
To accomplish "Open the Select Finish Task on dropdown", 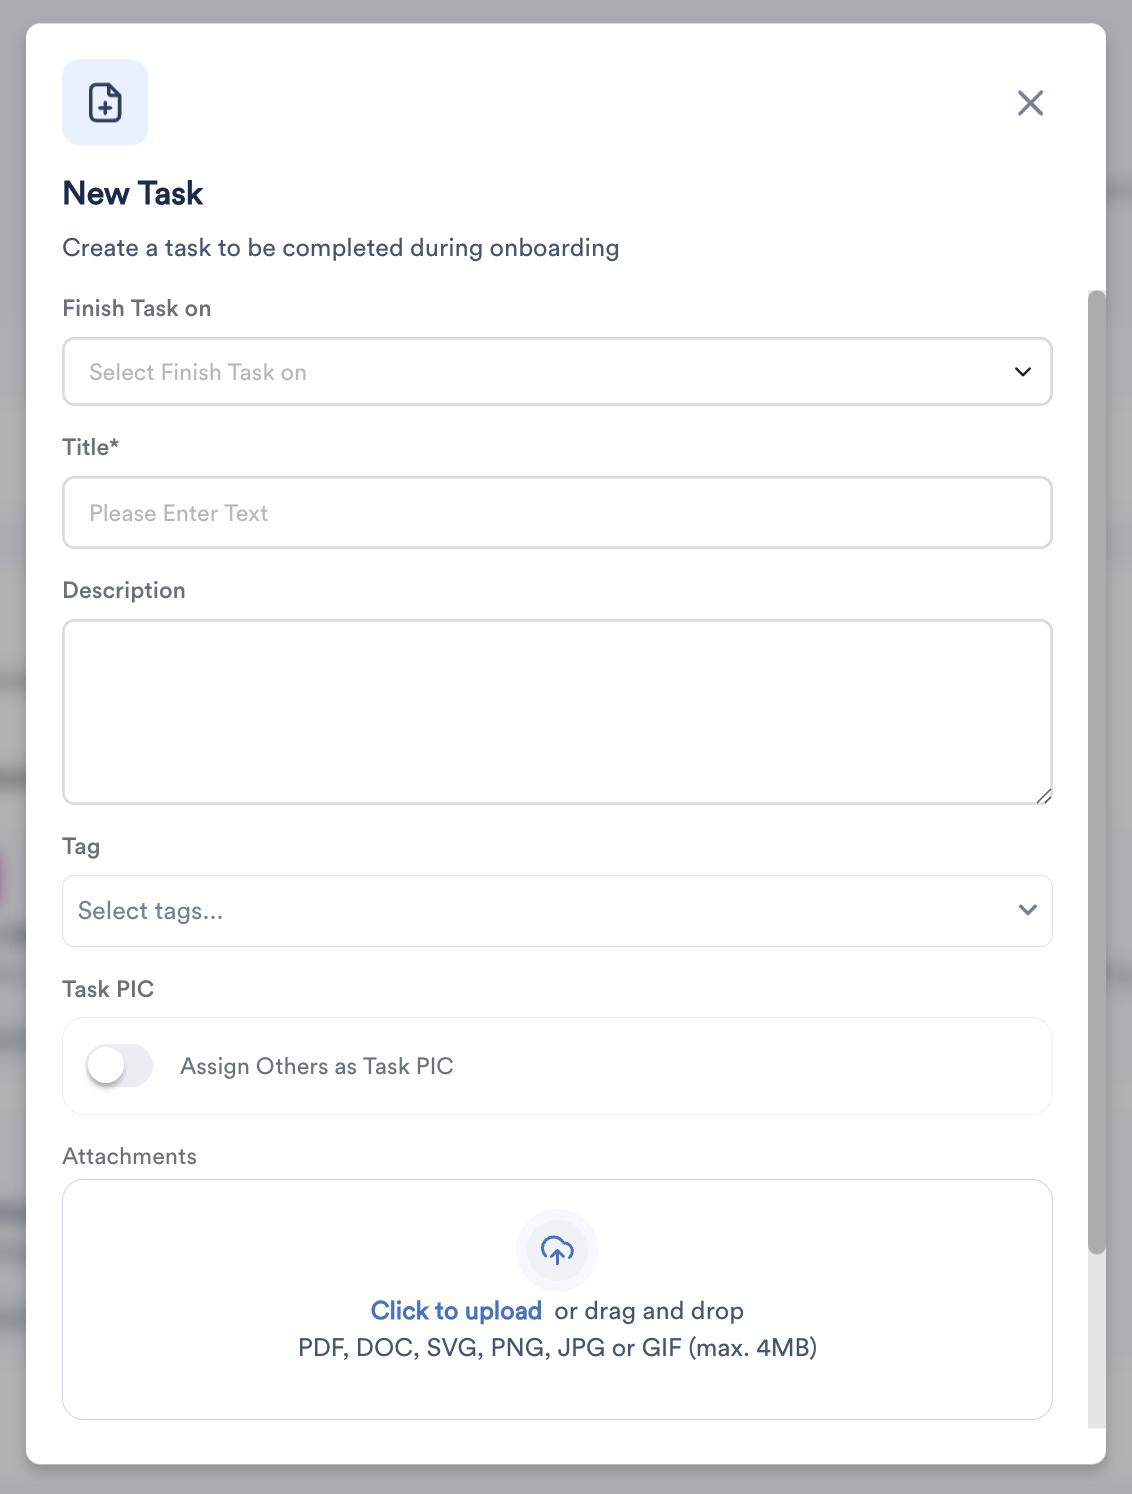I will 557,372.
